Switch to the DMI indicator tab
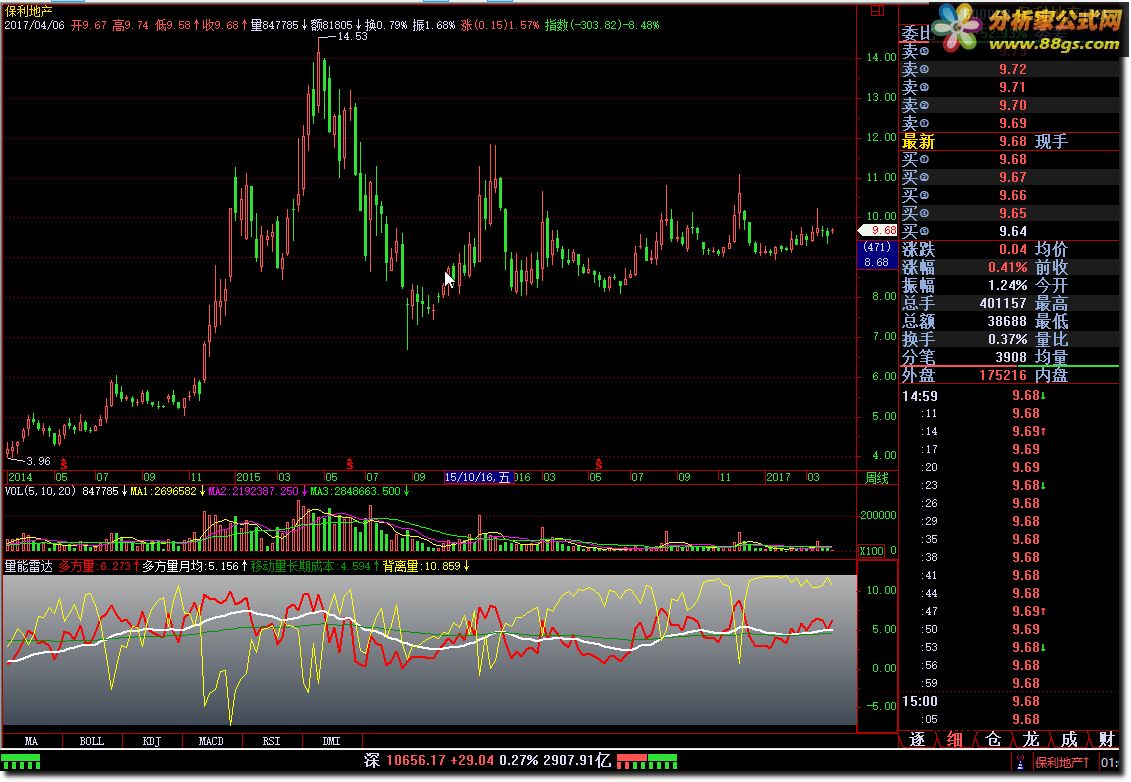This screenshot has width=1131, height=782. (x=331, y=741)
